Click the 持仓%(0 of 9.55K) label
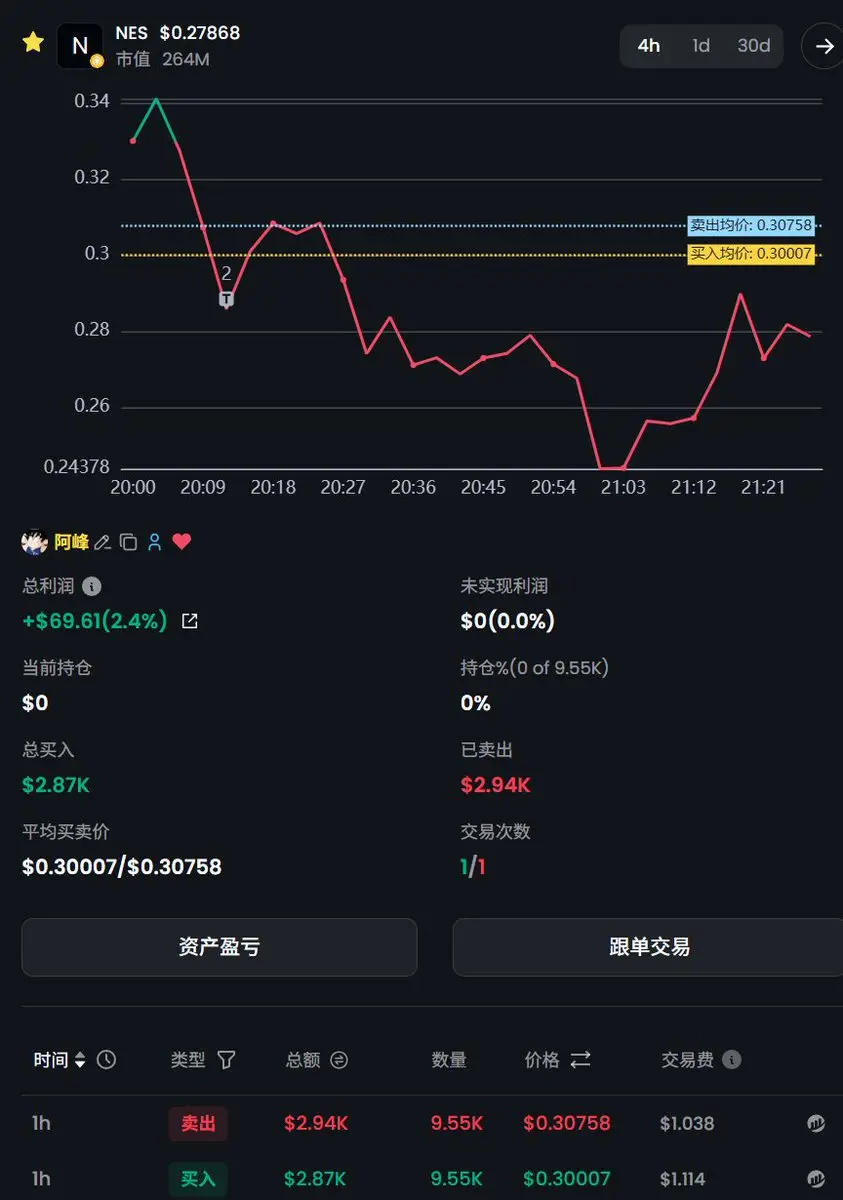843x1200 pixels. [x=535, y=668]
